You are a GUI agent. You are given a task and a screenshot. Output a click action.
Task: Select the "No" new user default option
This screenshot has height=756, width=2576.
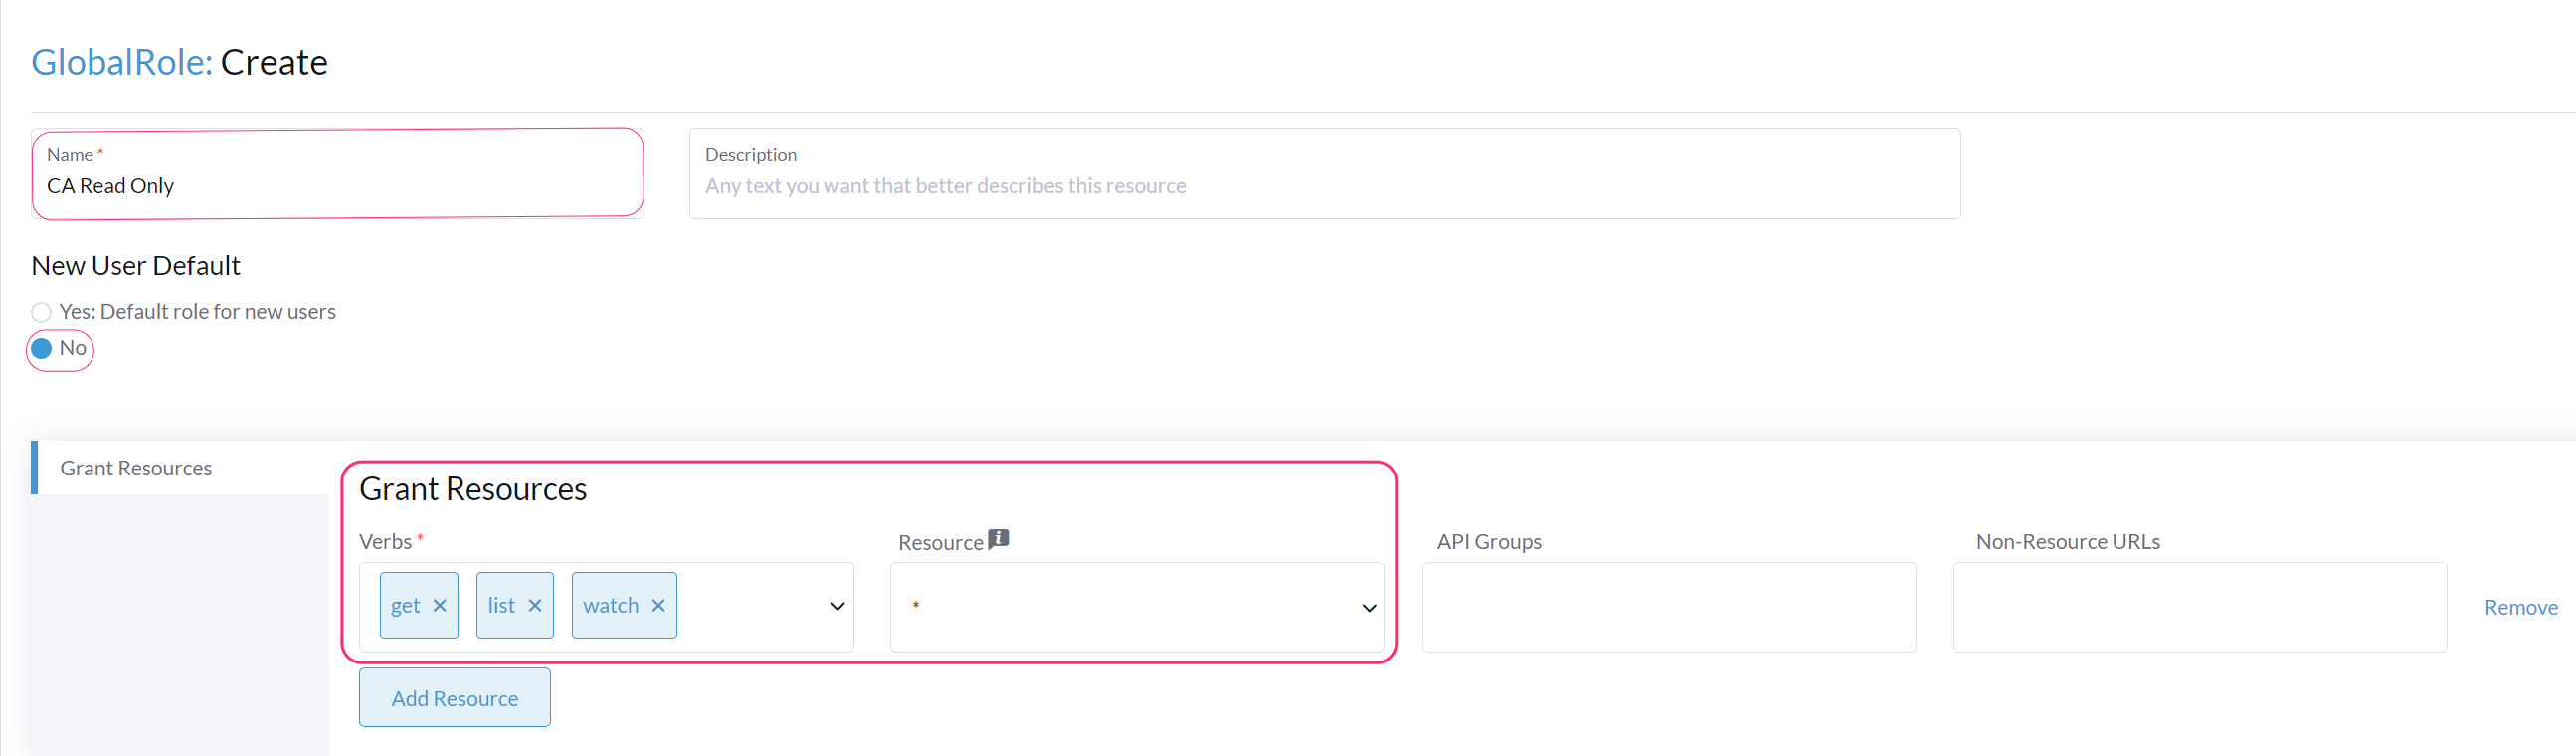41,348
